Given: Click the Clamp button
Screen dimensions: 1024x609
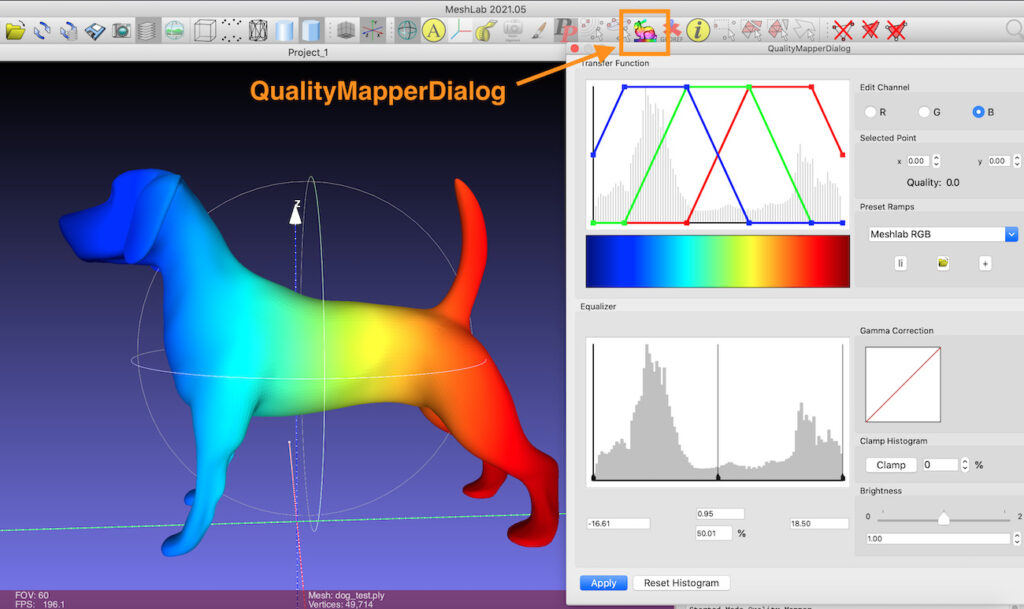Looking at the screenshot, I should point(890,465).
